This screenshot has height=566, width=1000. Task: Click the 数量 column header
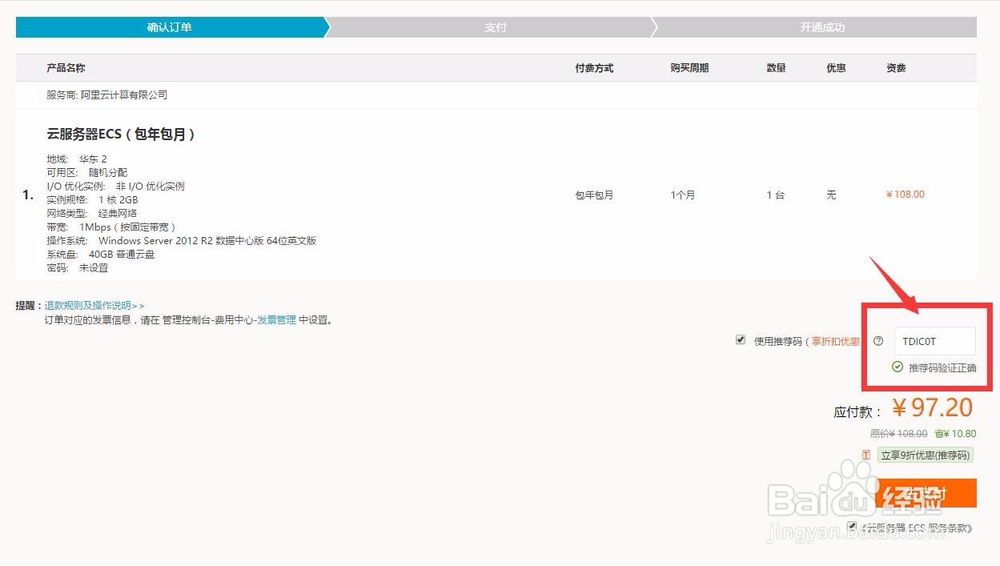click(x=776, y=68)
